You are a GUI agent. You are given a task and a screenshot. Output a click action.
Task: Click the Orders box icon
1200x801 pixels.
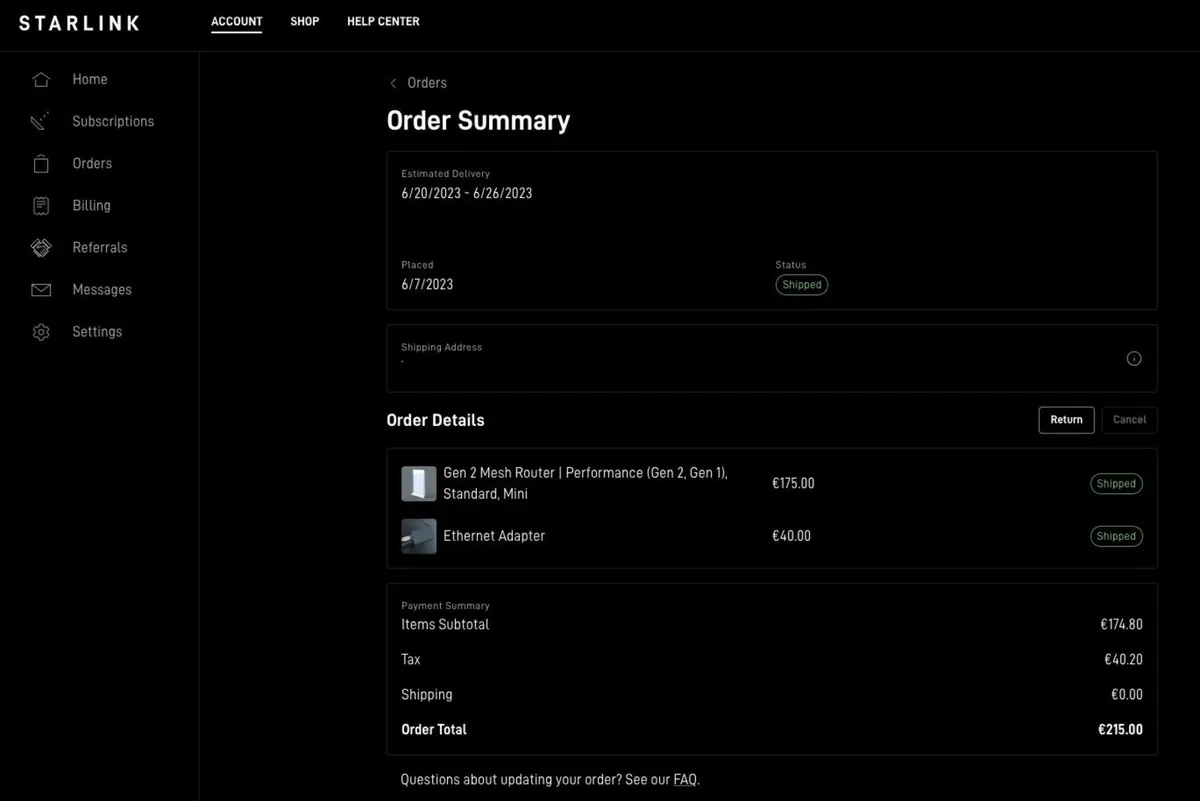click(x=41, y=162)
